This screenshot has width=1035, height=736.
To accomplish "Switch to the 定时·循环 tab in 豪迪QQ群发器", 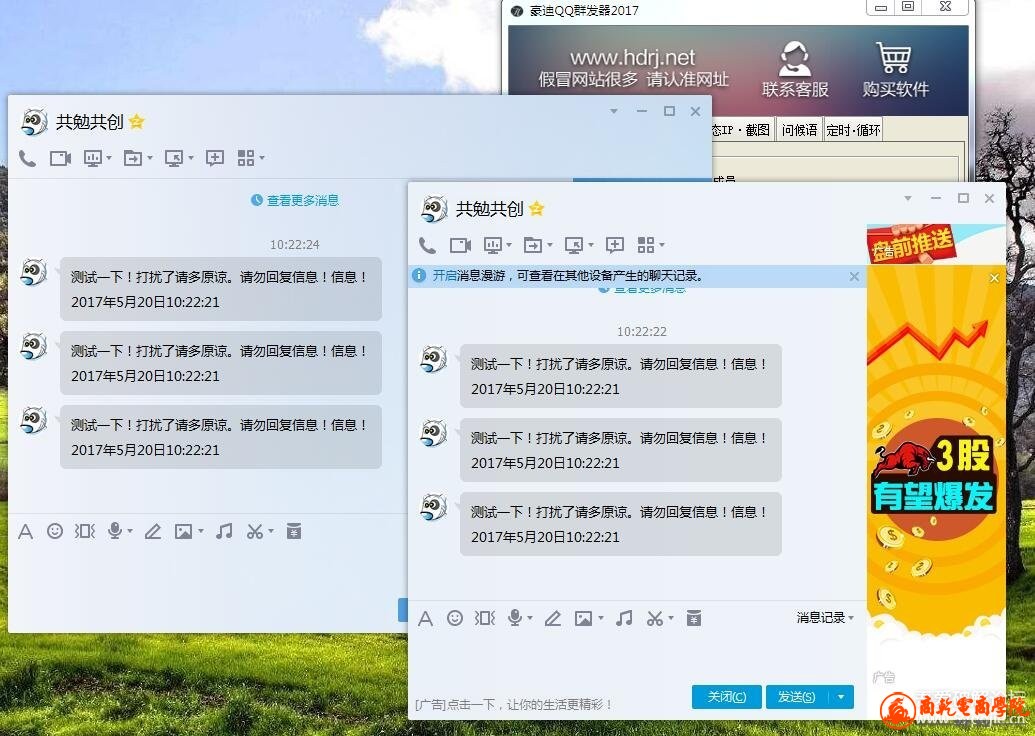I will [853, 130].
